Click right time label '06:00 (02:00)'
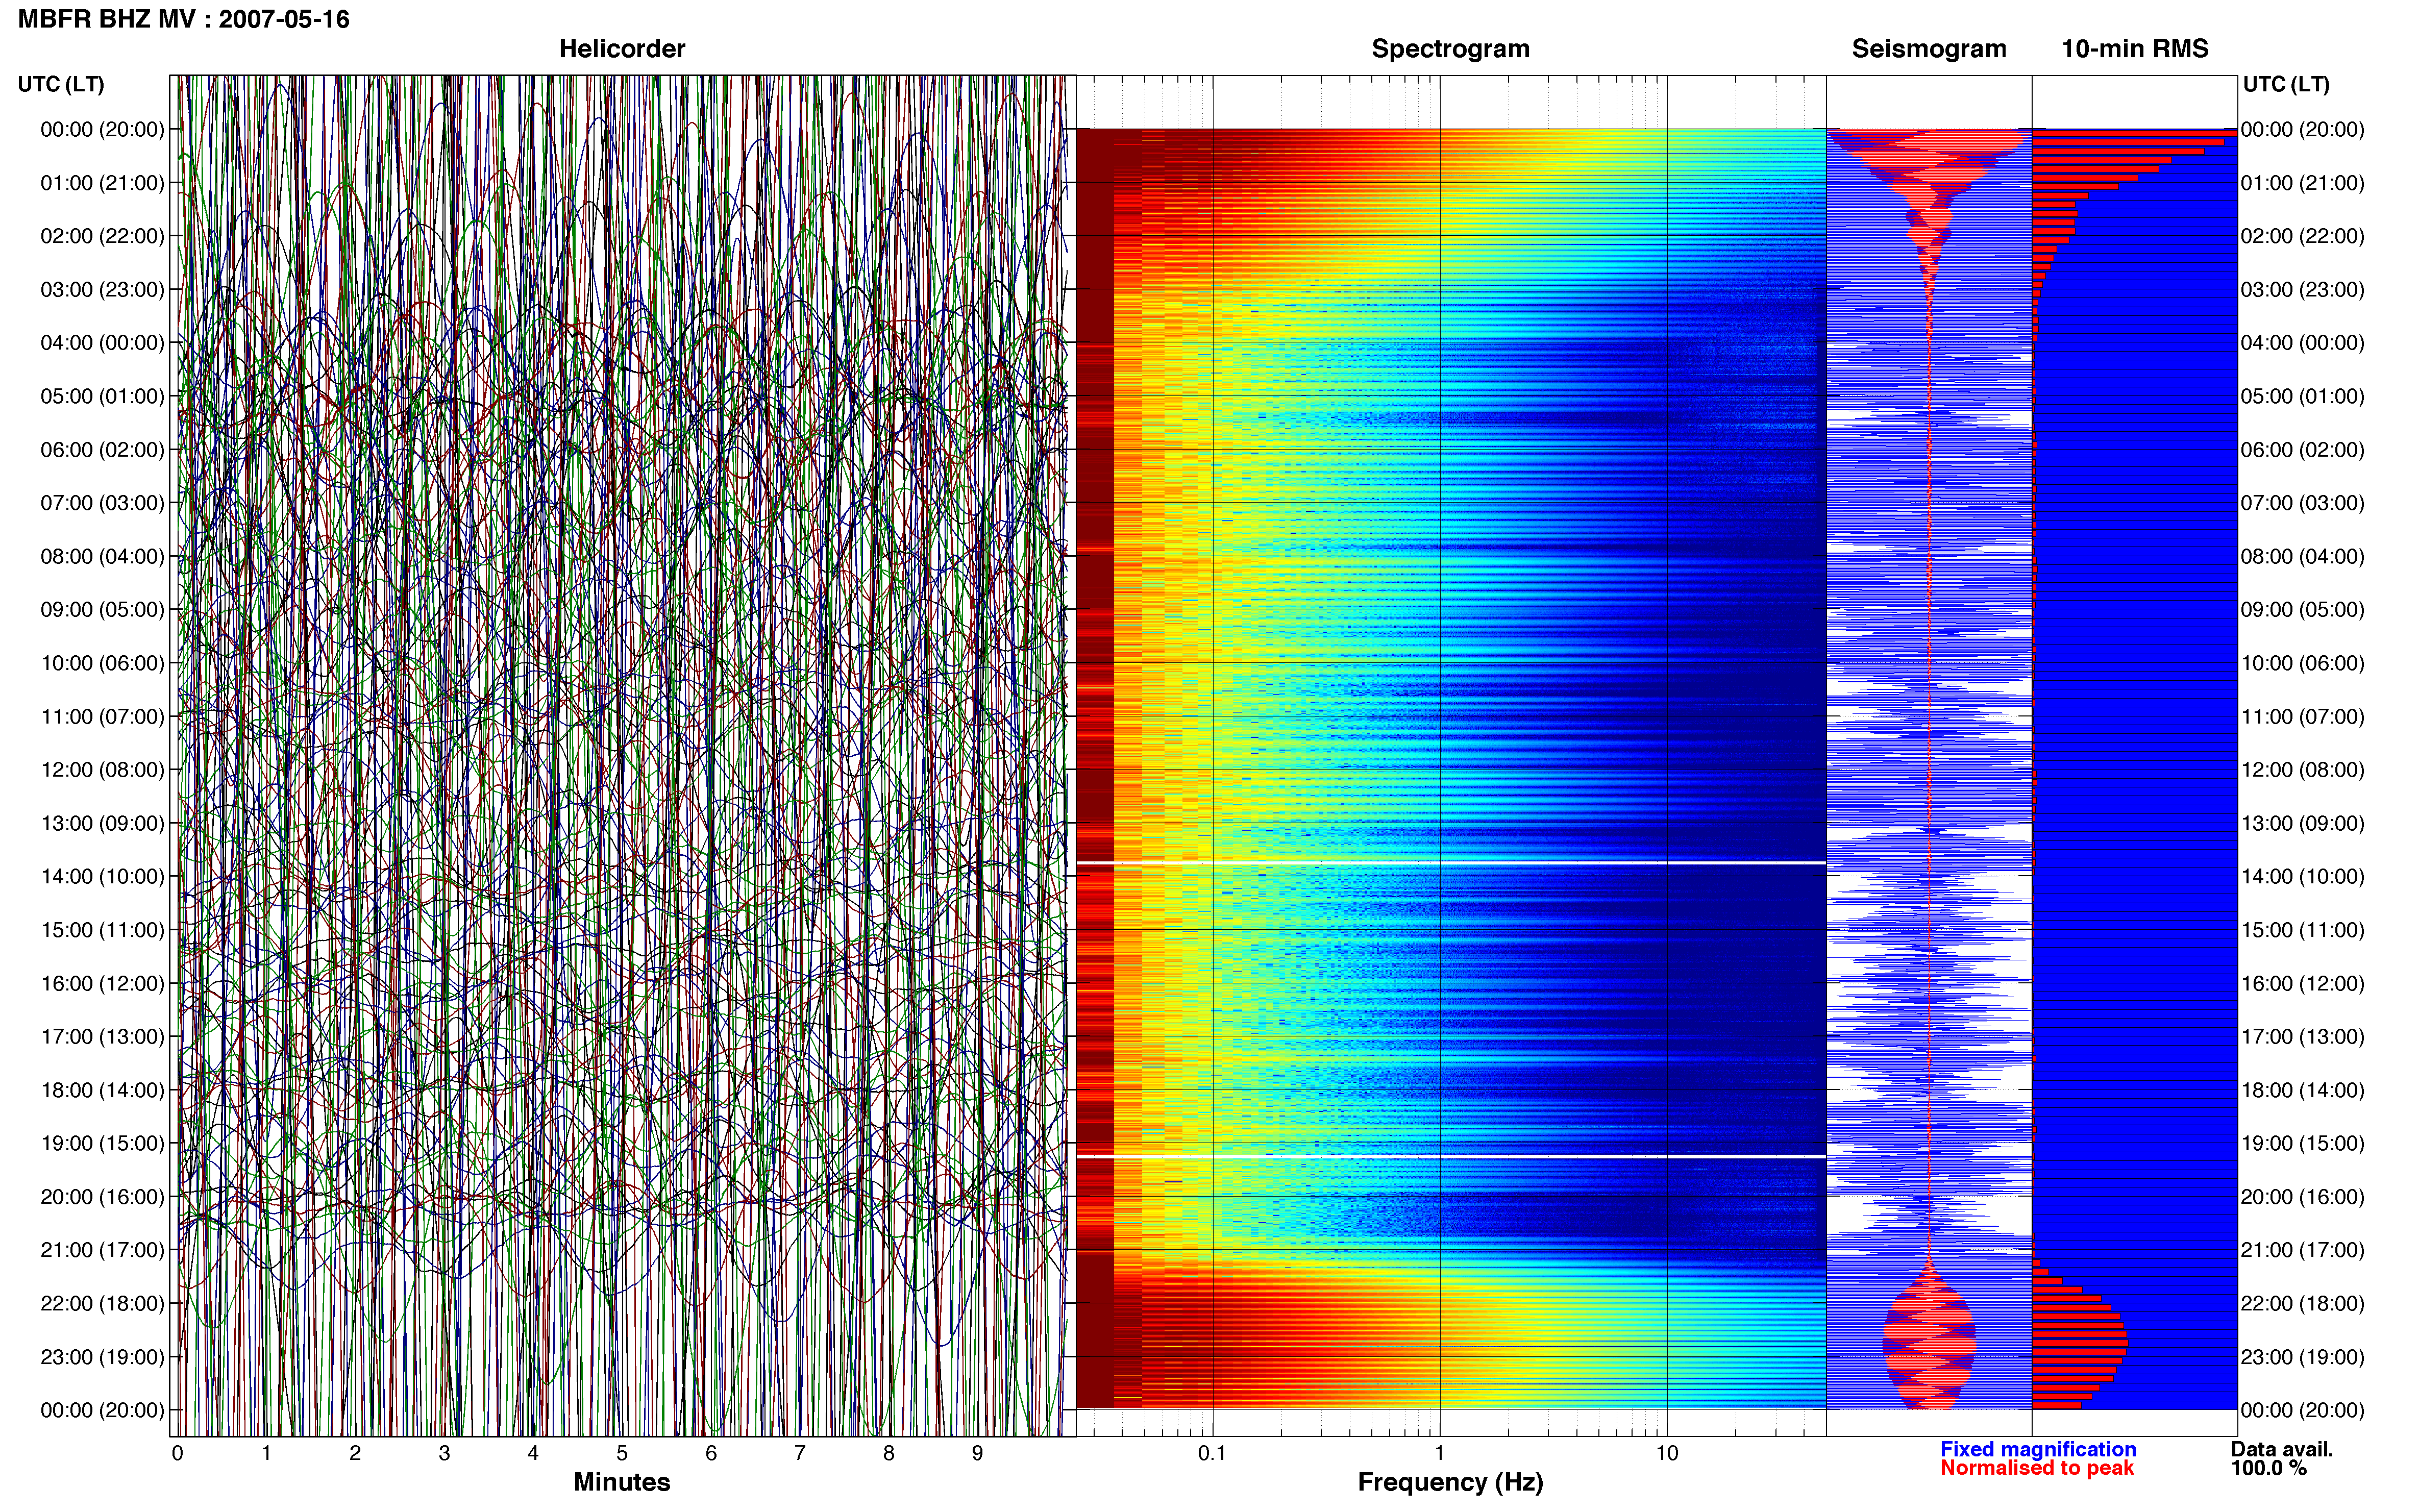Image resolution: width=2419 pixels, height=1512 pixels. click(2302, 450)
